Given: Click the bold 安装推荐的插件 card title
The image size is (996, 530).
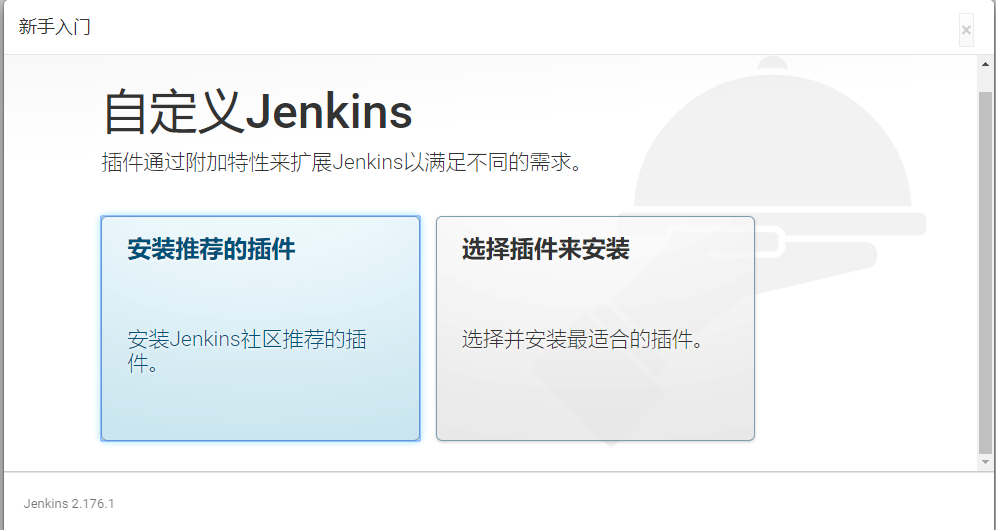Looking at the screenshot, I should point(212,249).
